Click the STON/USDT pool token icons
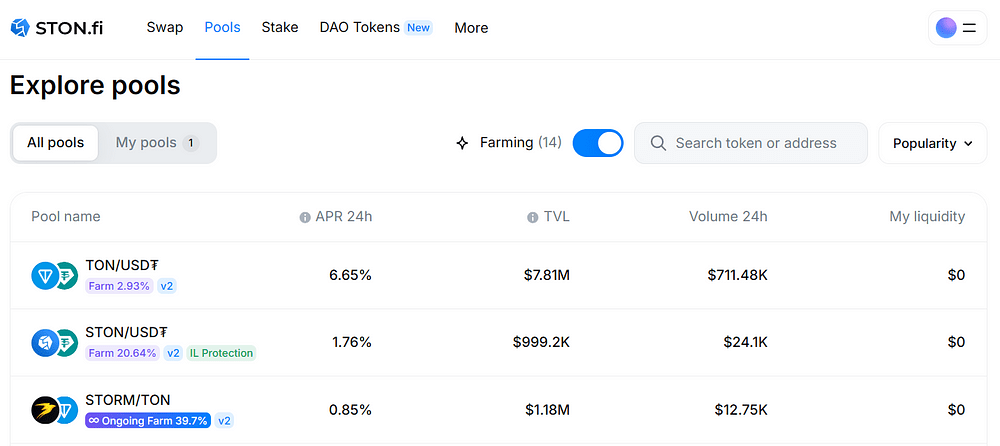This screenshot has height=446, width=1000. click(54, 342)
